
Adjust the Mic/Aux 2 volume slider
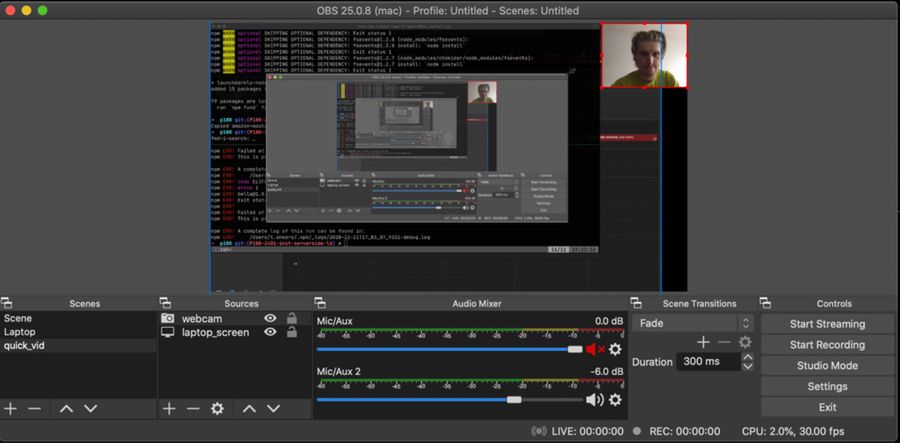pos(449,399)
